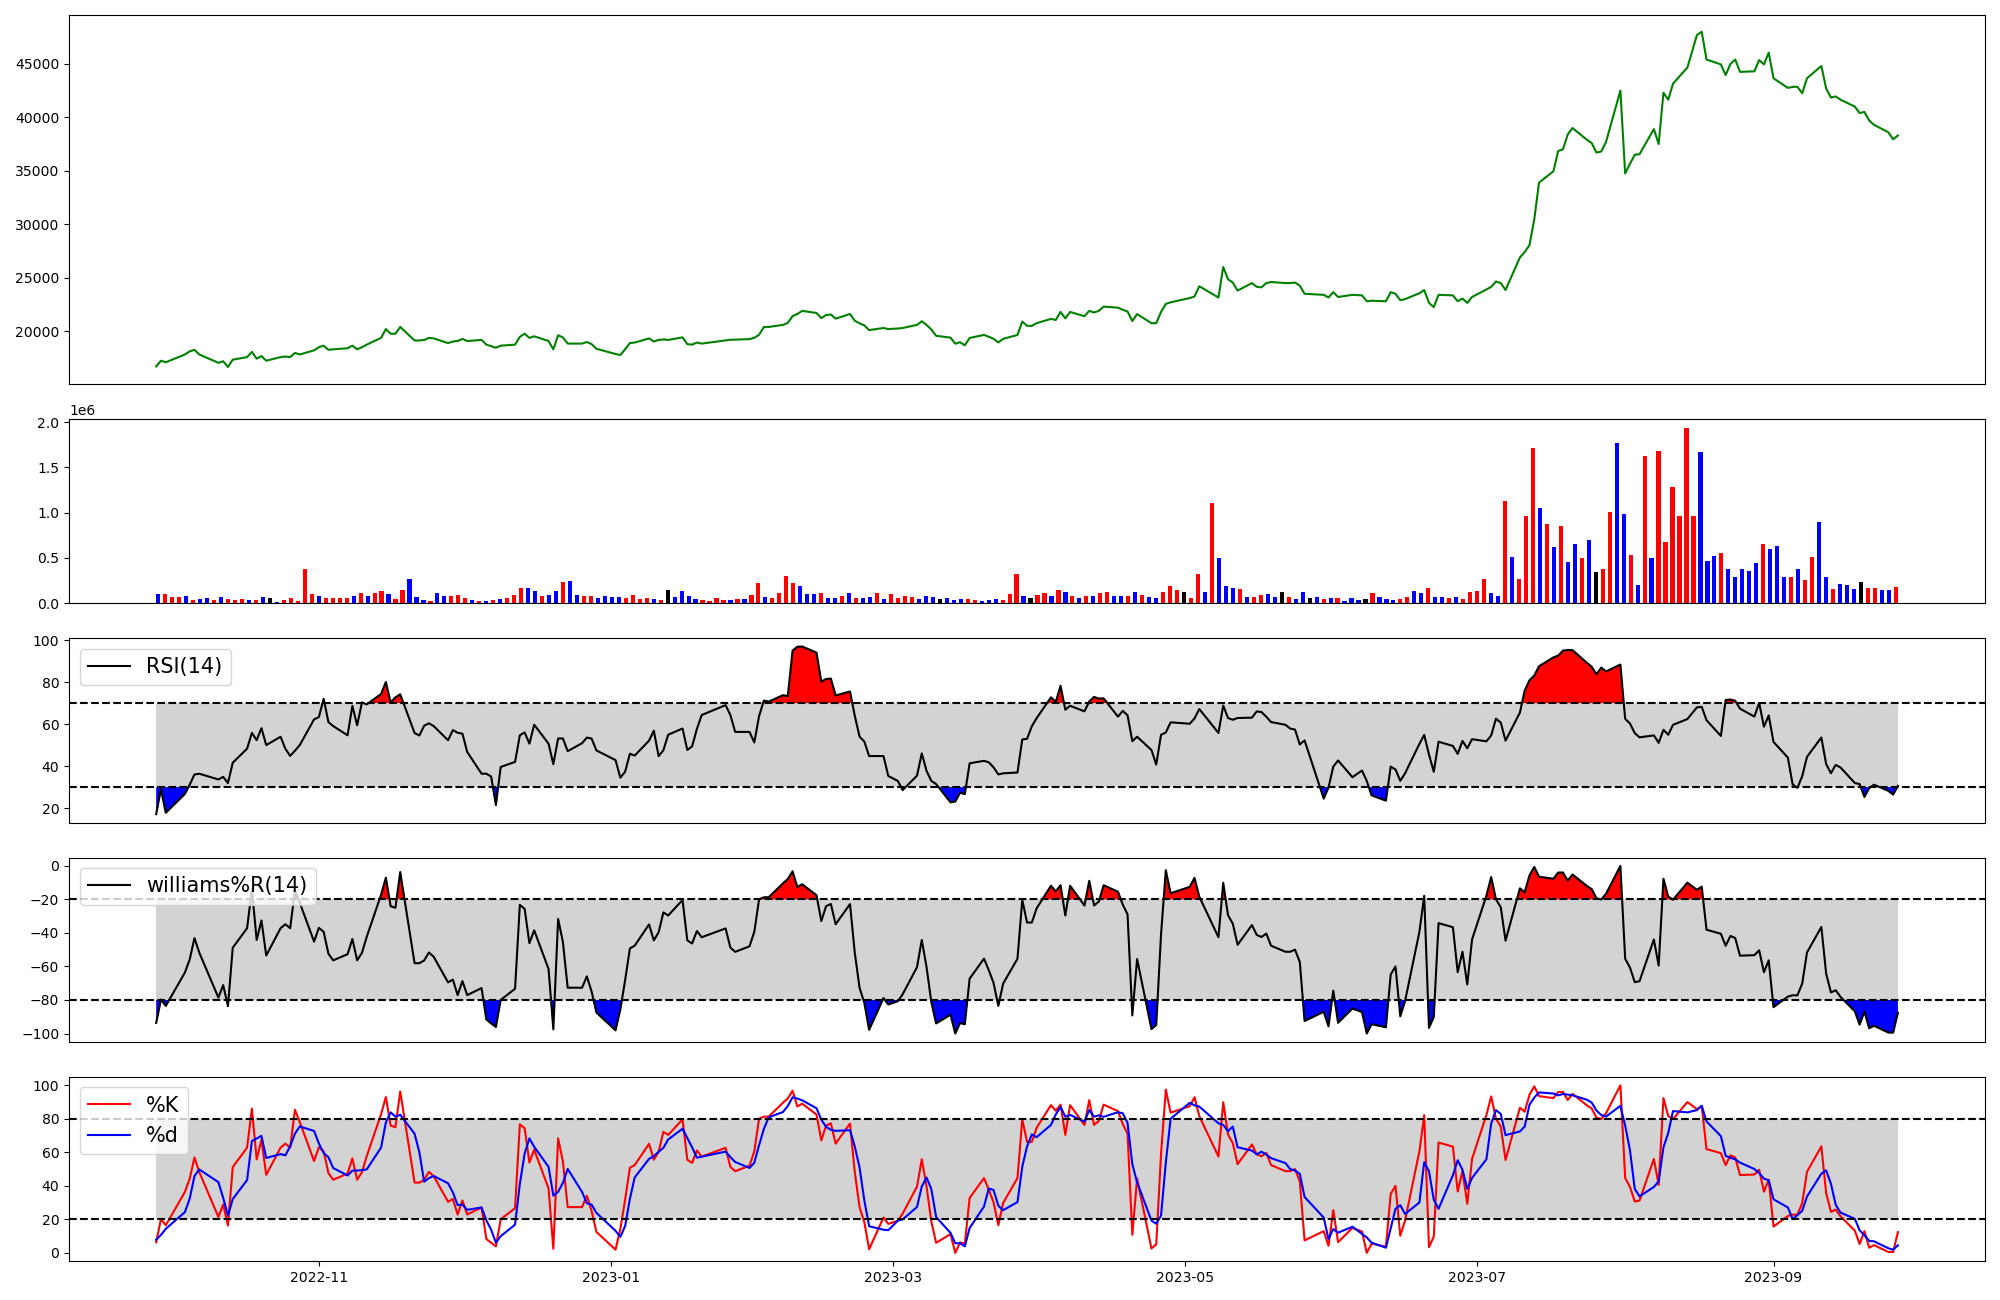Image resolution: width=2000 pixels, height=1300 pixels.
Task: Click the red %K legend line sample
Action: pos(109,1105)
